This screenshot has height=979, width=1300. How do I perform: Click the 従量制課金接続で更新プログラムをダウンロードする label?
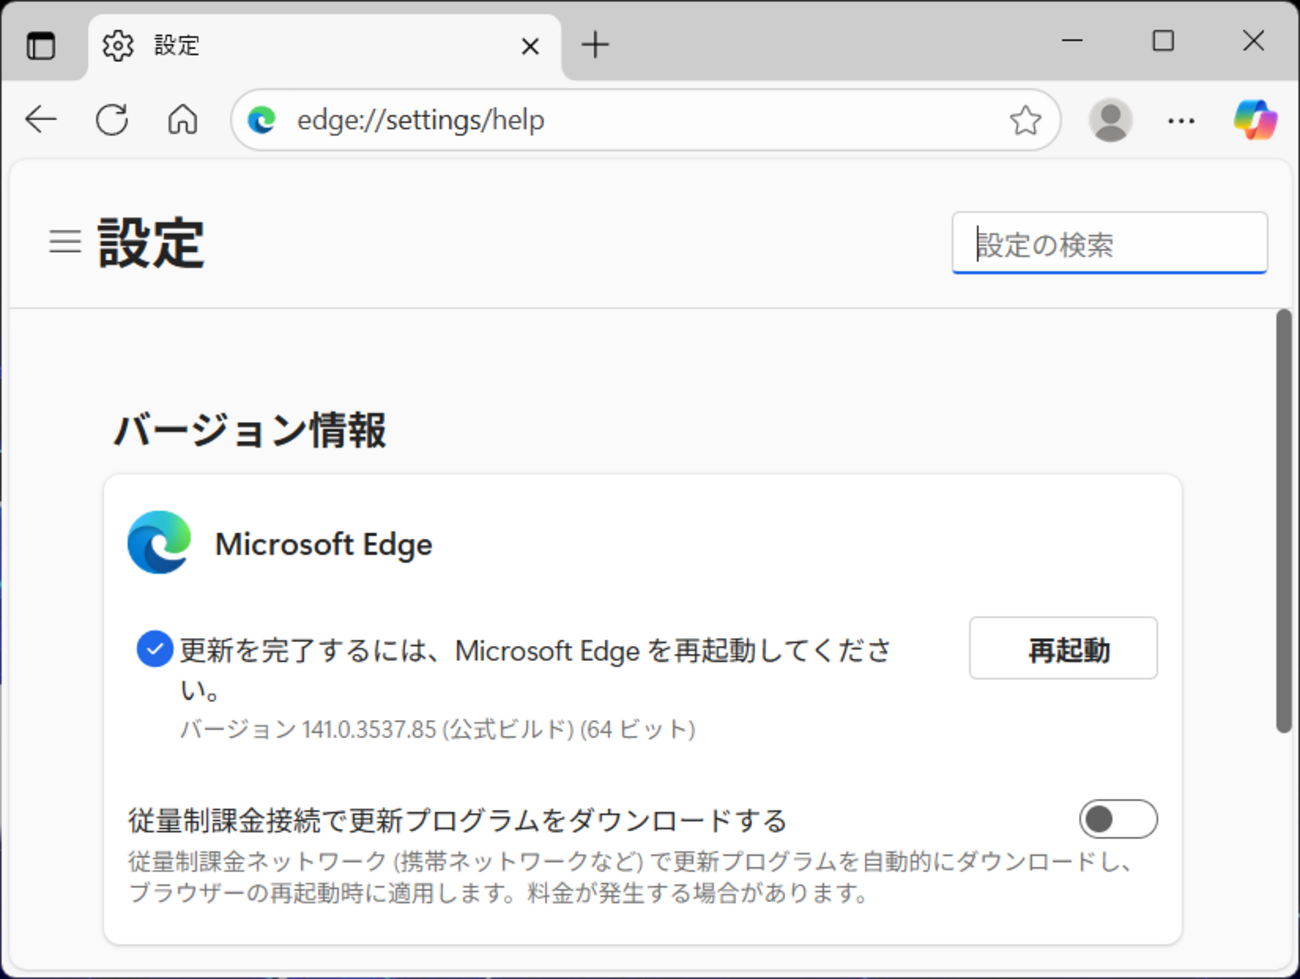pos(458,820)
